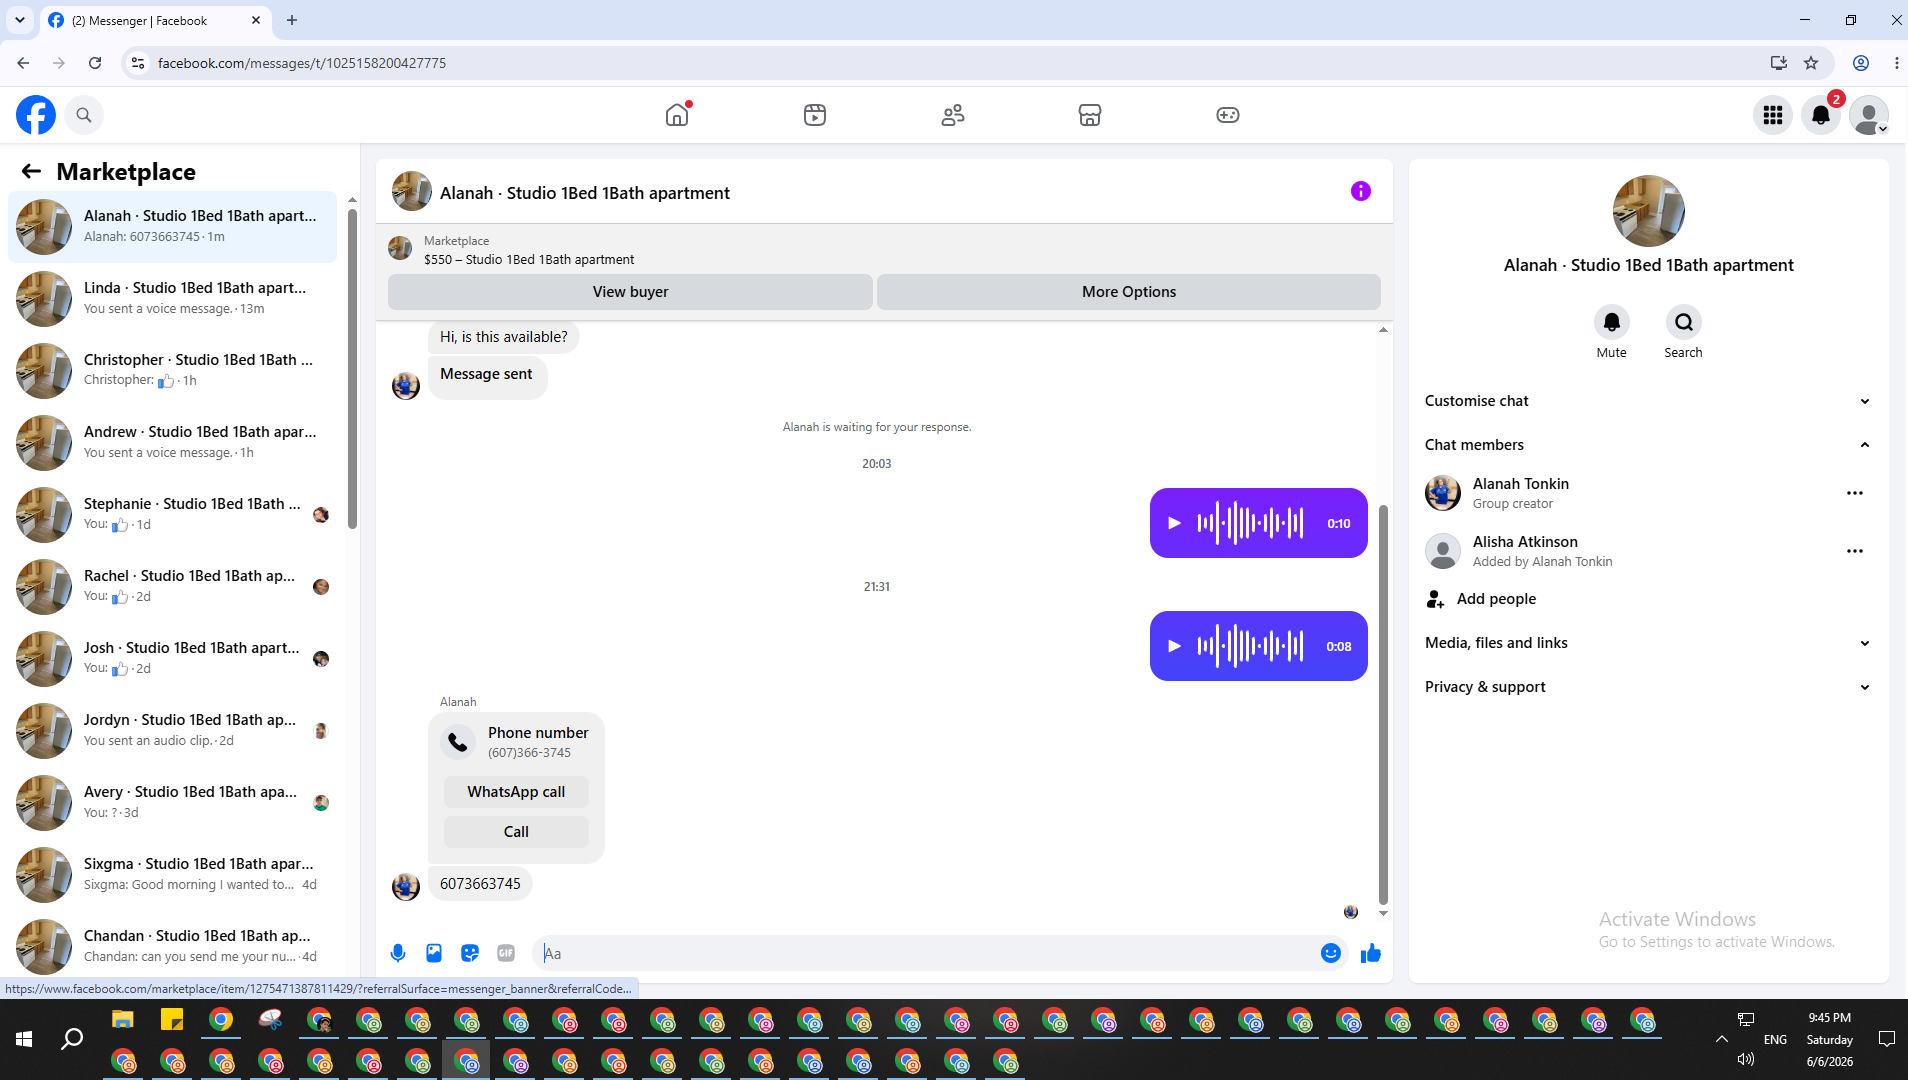Open Andrew's Studio apartment chat

click(x=173, y=442)
